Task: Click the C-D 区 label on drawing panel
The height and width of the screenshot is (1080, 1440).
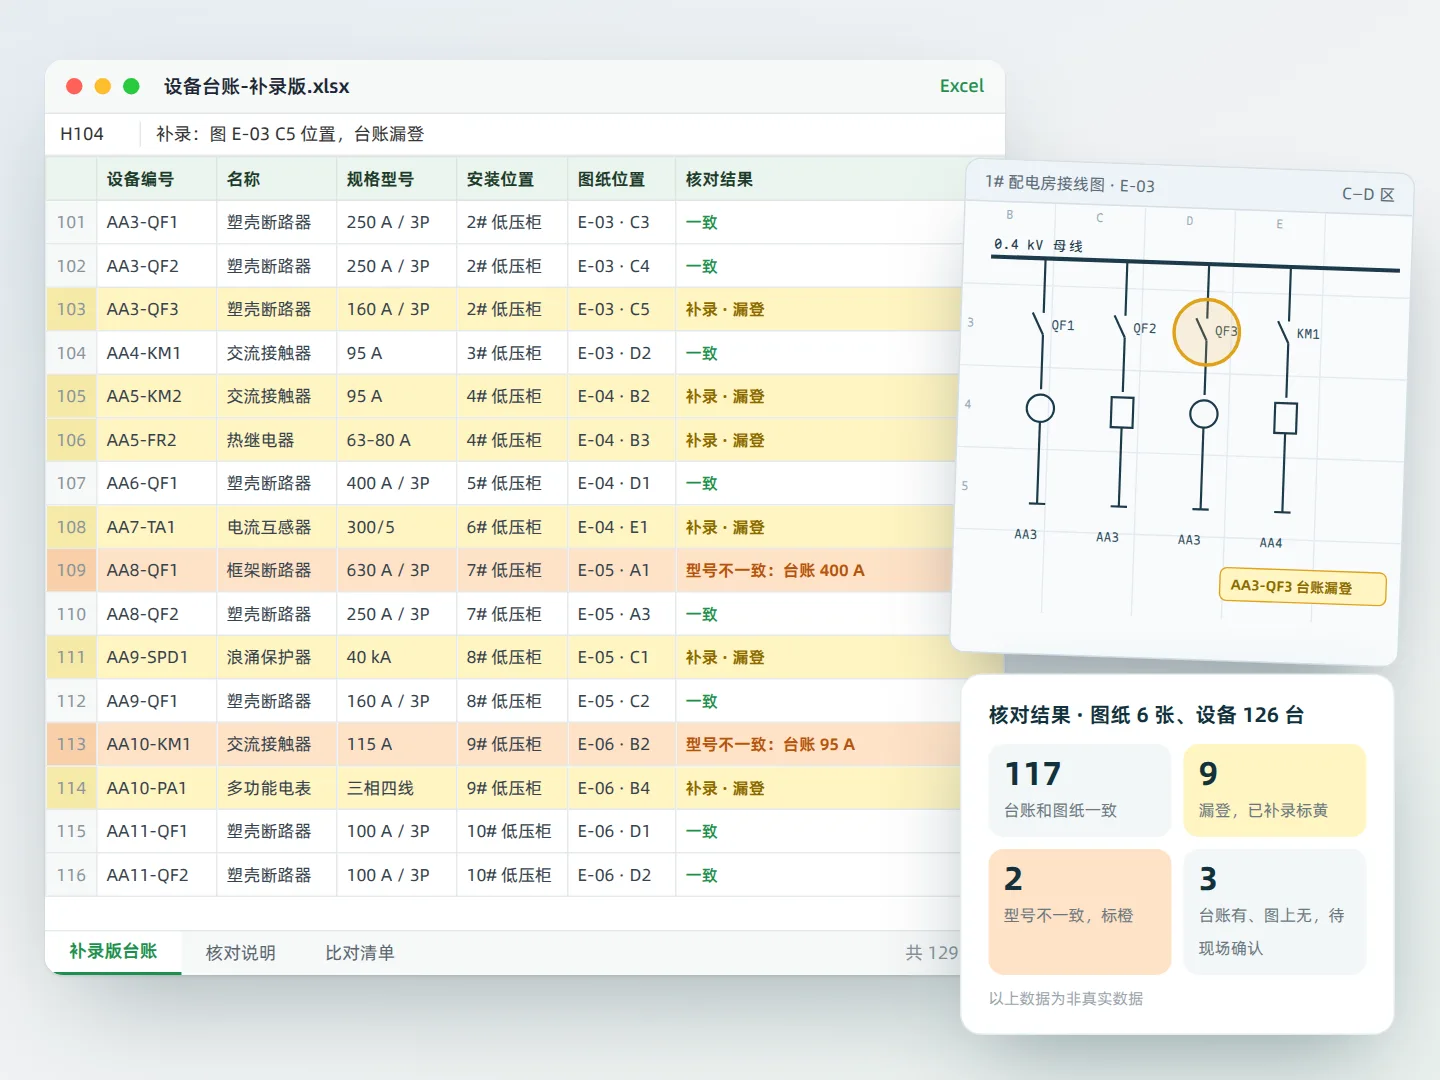Action: (1368, 194)
